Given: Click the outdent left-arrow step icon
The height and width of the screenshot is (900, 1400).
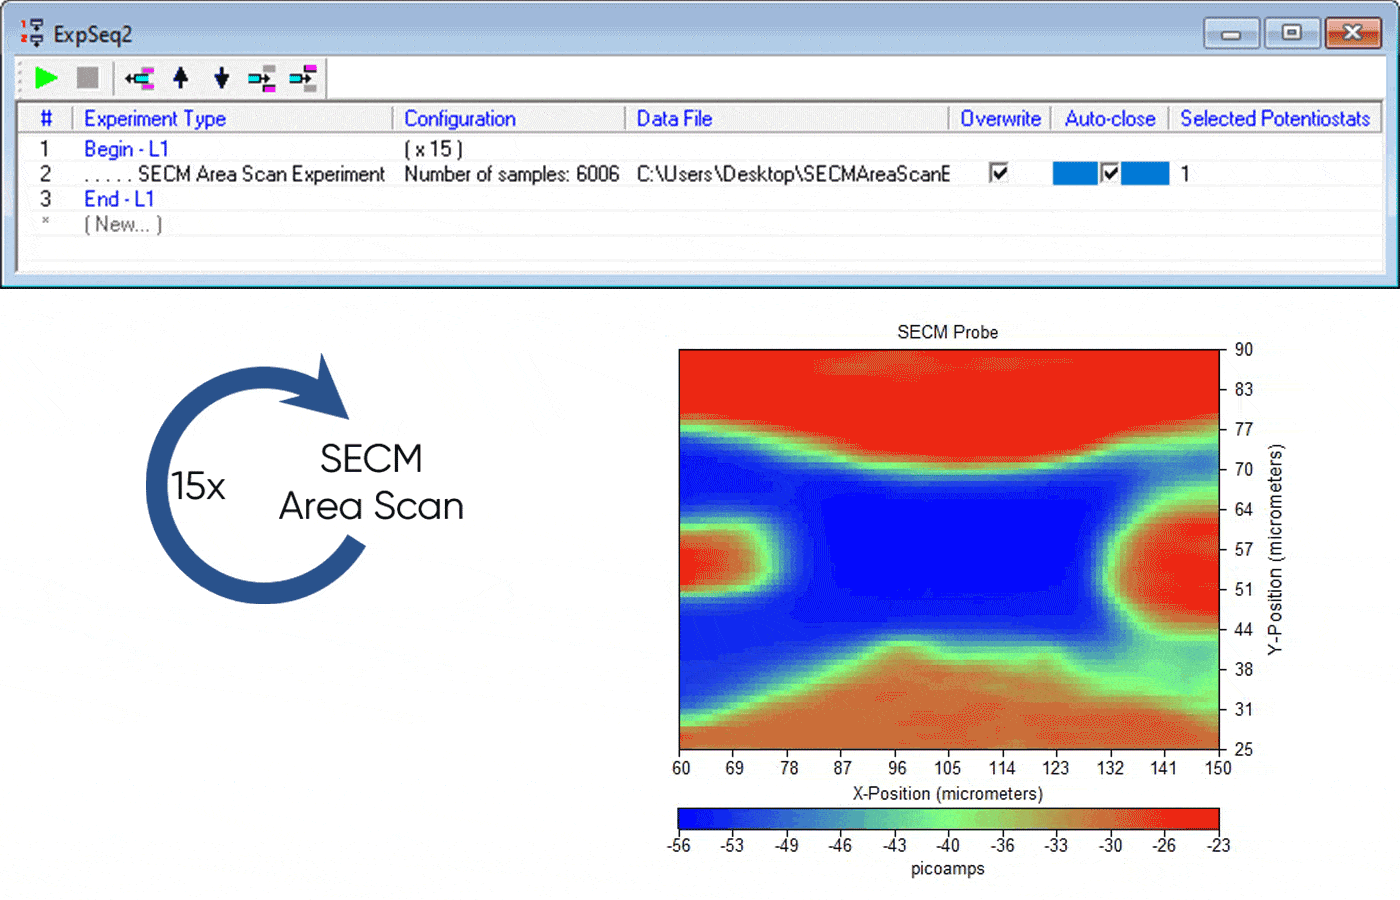Looking at the screenshot, I should [x=139, y=78].
